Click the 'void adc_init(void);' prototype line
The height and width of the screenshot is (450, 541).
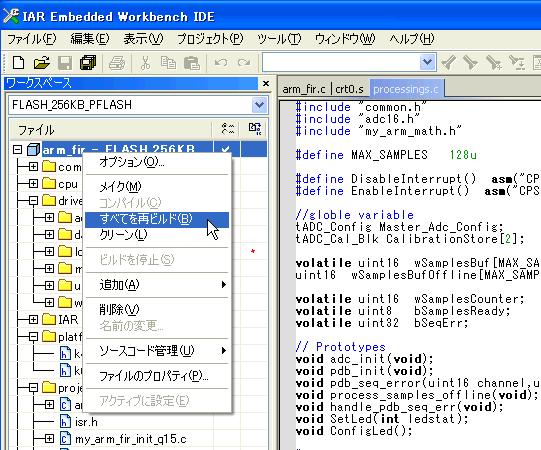point(364,359)
